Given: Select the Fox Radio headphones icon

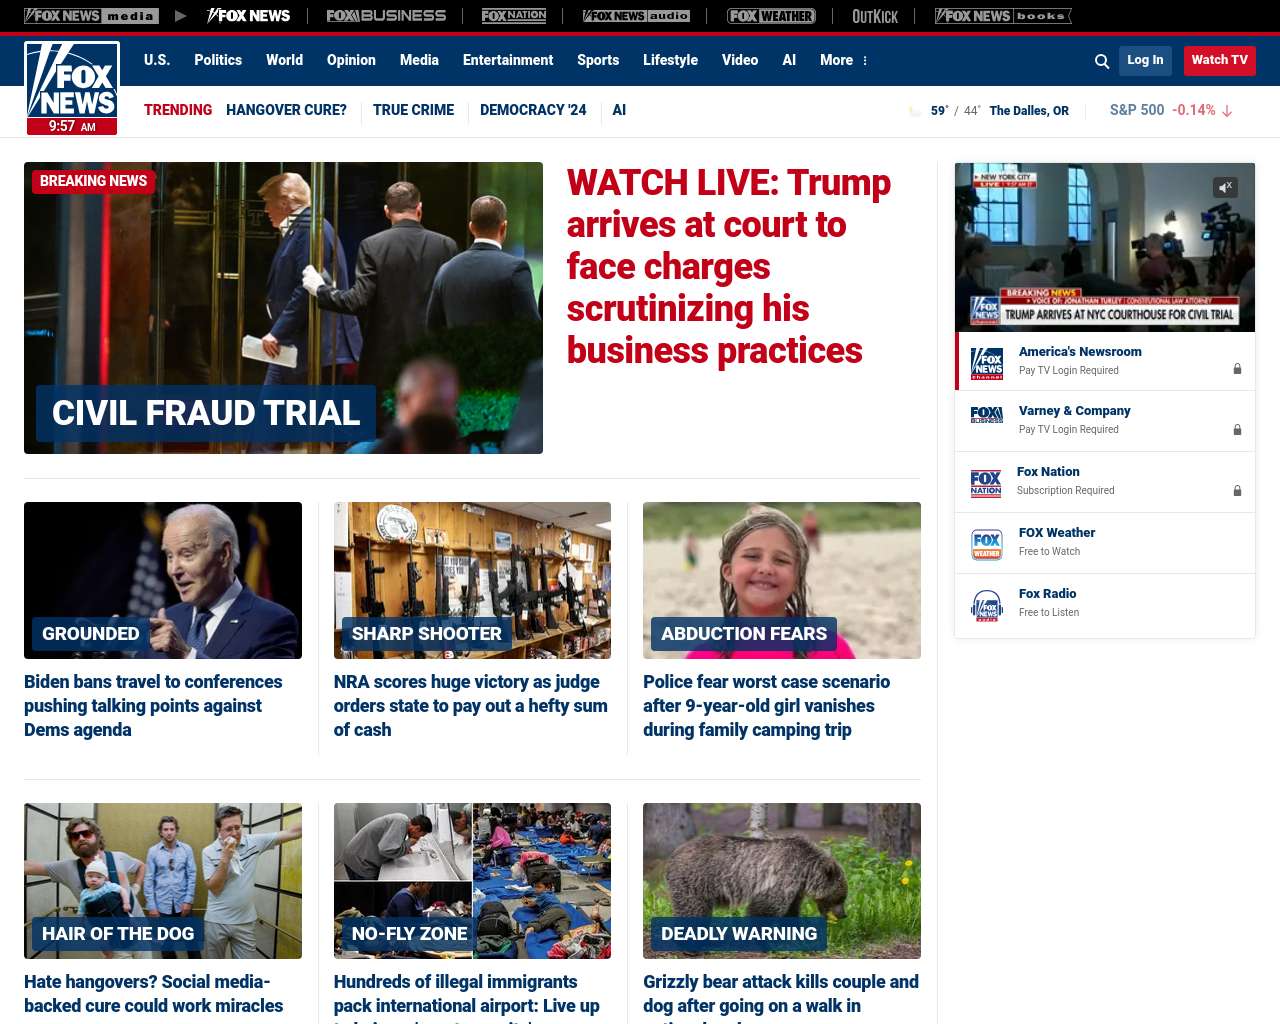Looking at the screenshot, I should (x=987, y=605).
